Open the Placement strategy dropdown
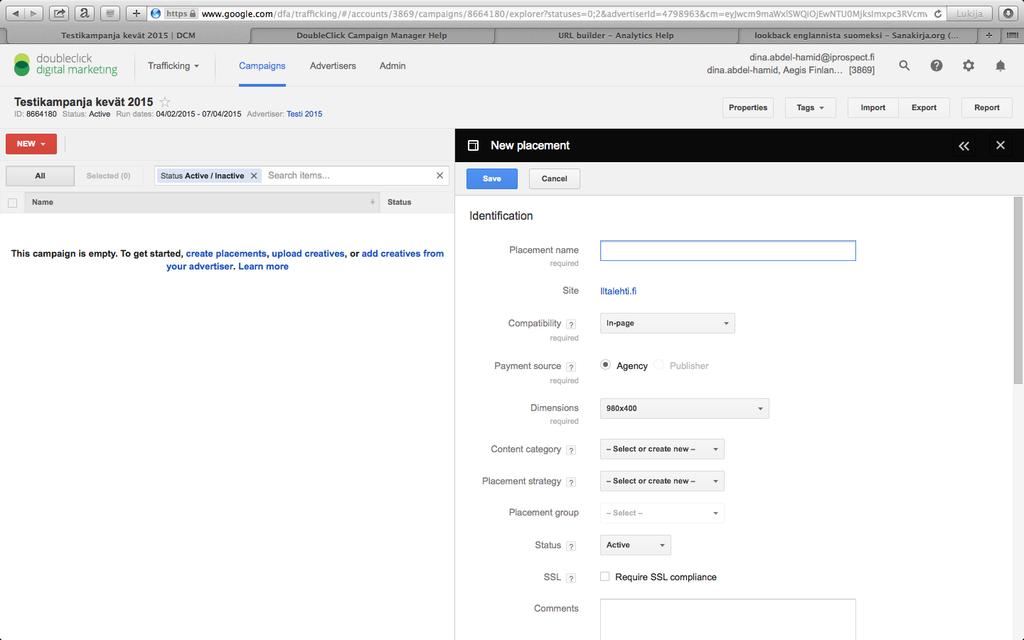The image size is (1024, 640). click(x=662, y=481)
